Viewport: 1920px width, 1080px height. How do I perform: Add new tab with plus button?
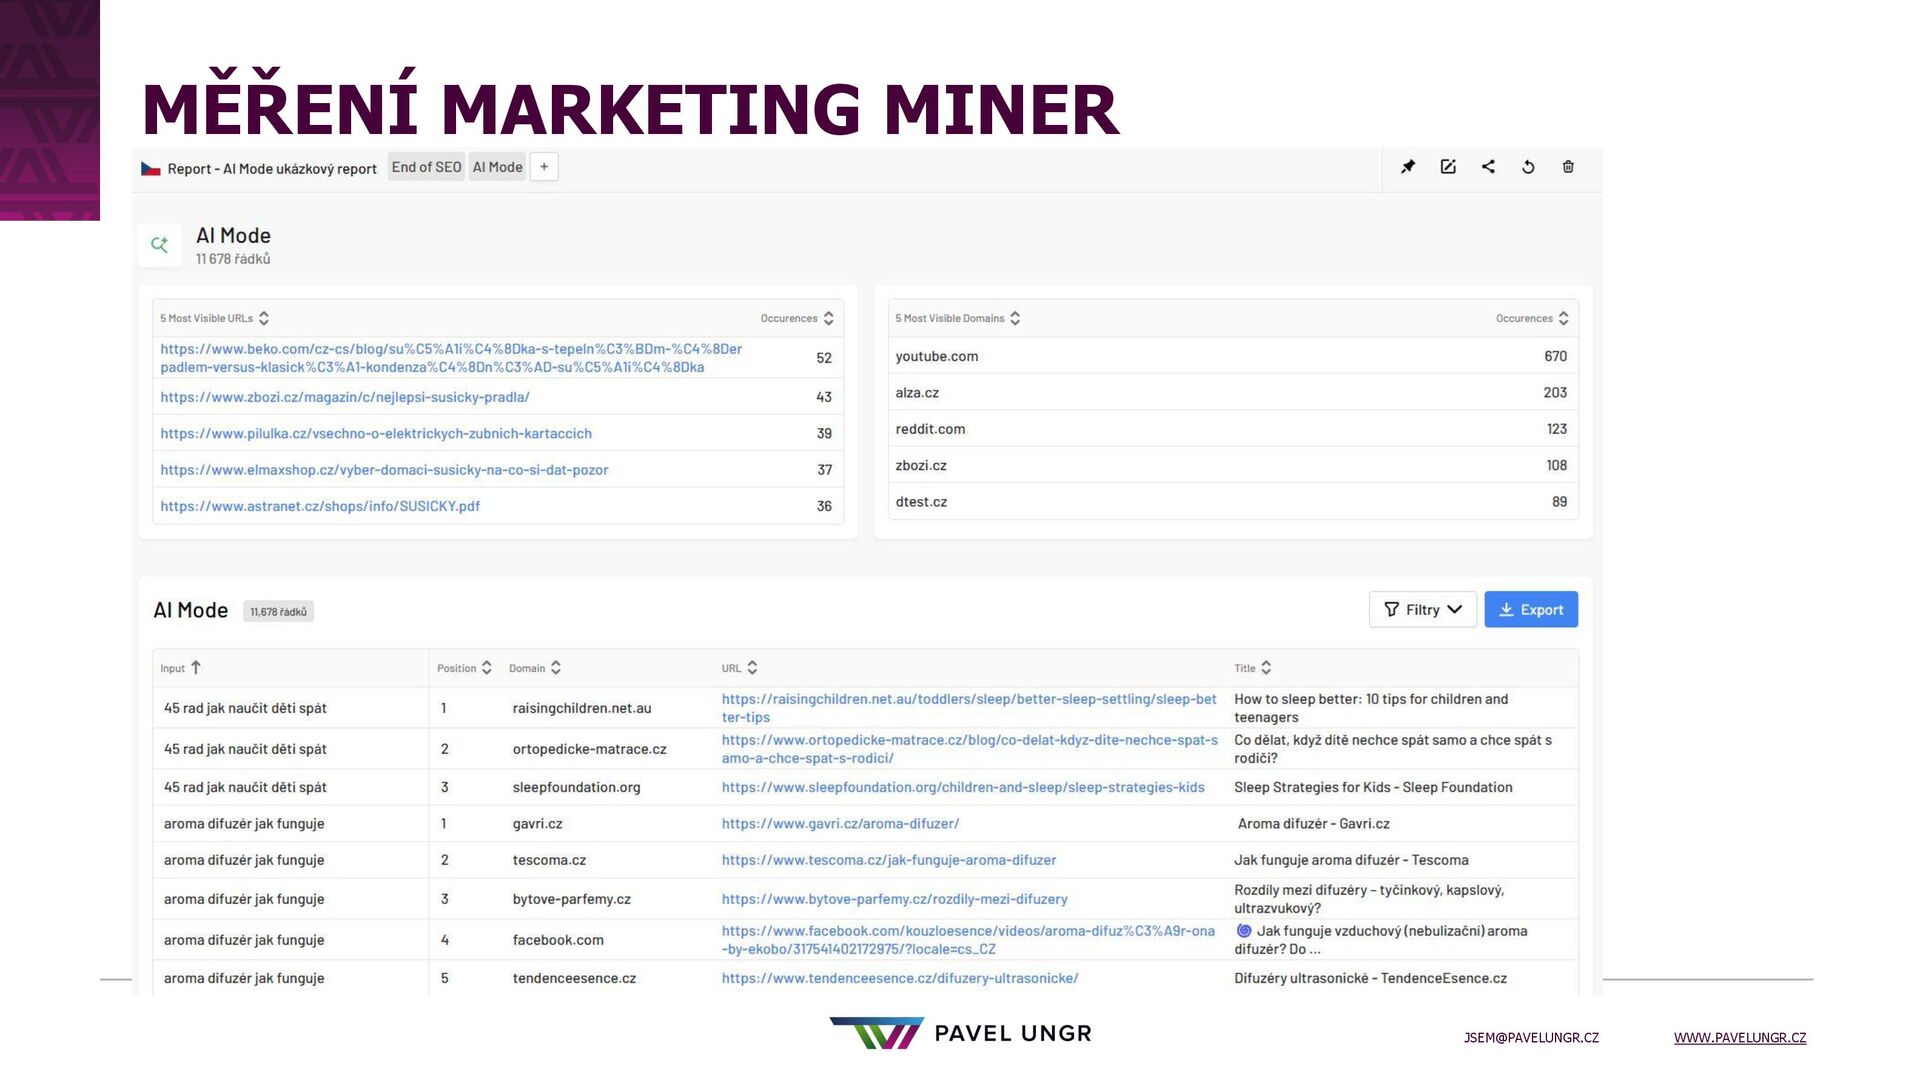coord(544,167)
